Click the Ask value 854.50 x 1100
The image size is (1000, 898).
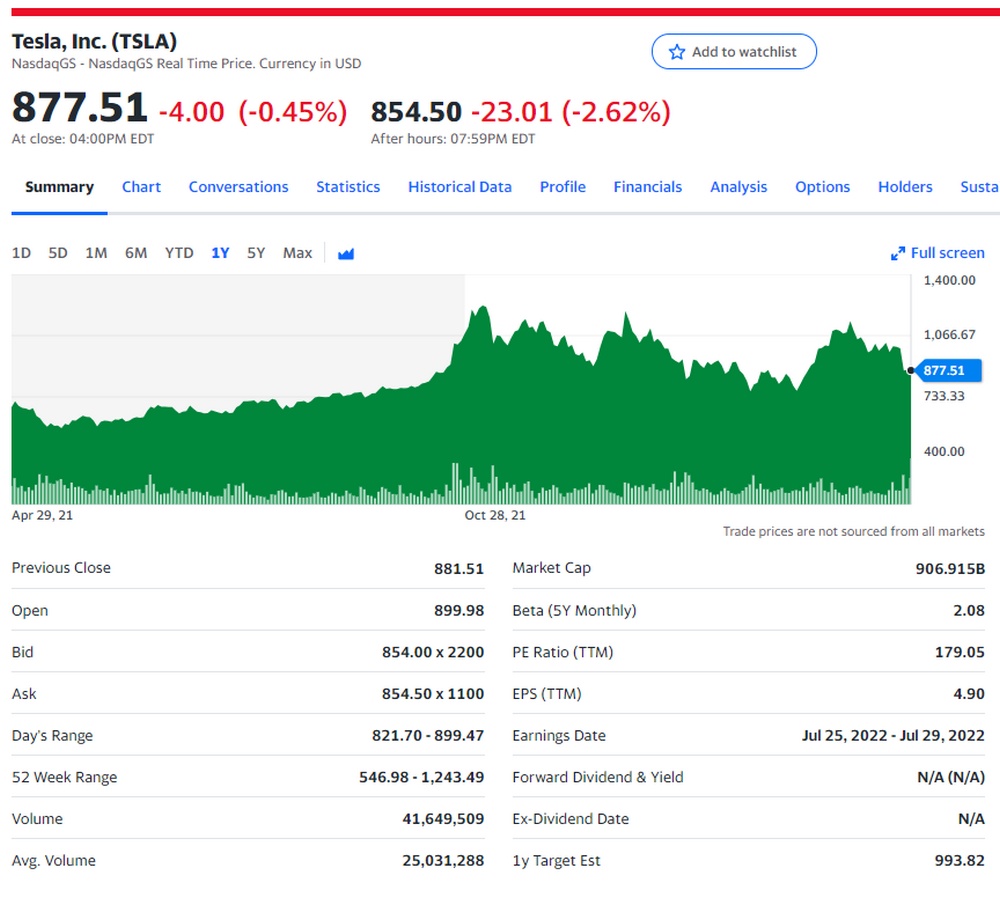[x=433, y=694]
